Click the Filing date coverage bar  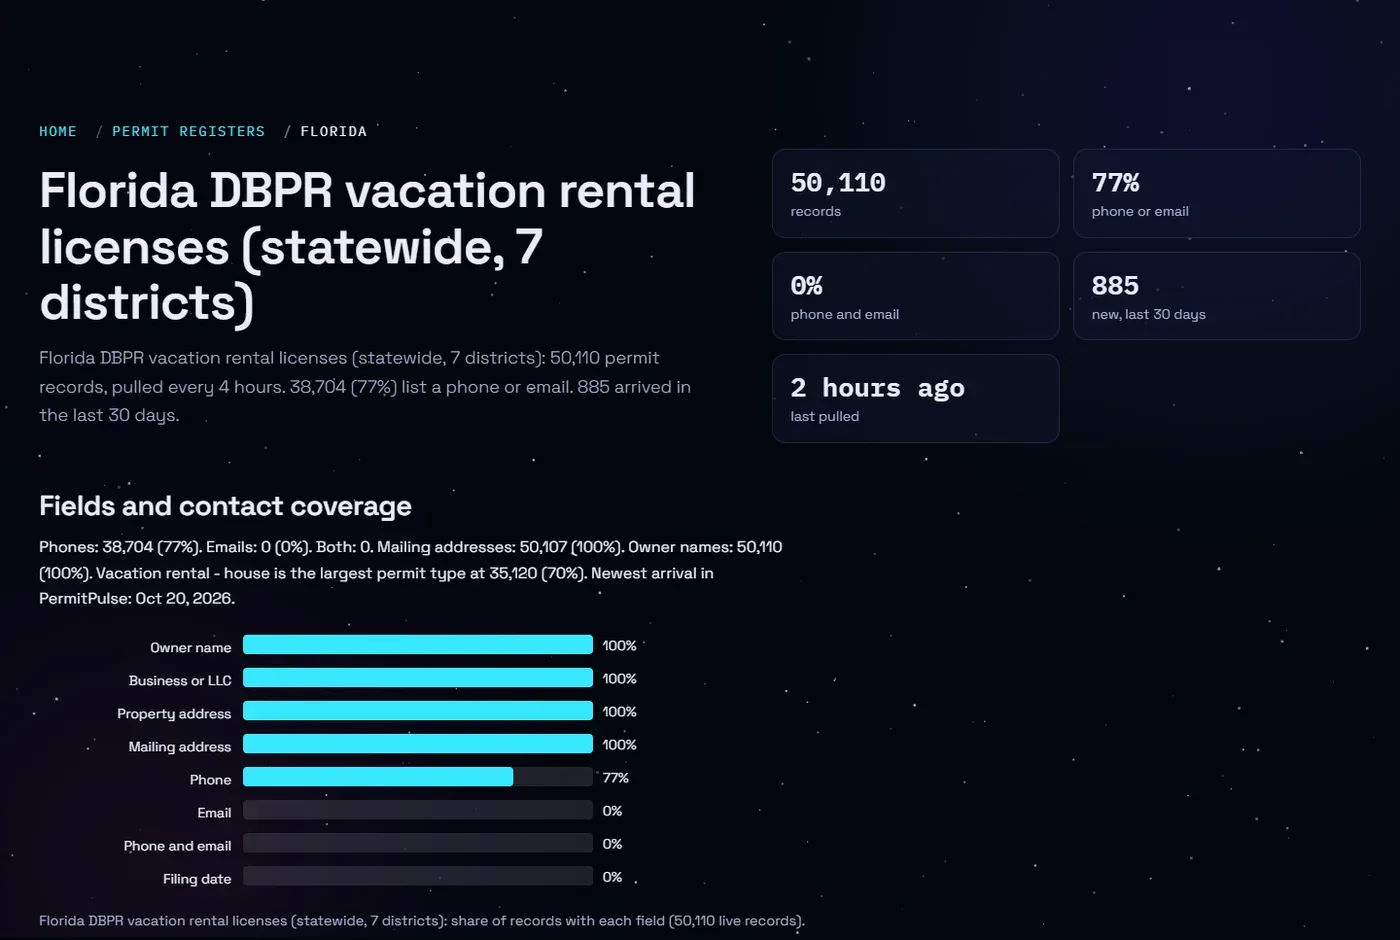(x=418, y=876)
